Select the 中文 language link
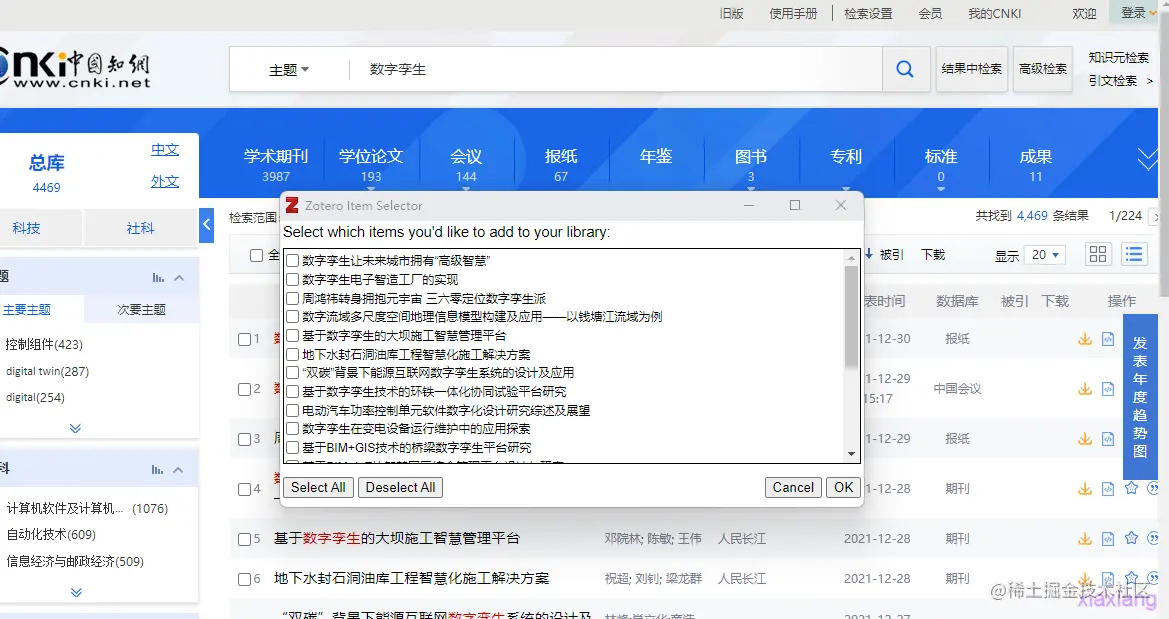Image resolution: width=1169 pixels, height=619 pixels. click(x=165, y=149)
